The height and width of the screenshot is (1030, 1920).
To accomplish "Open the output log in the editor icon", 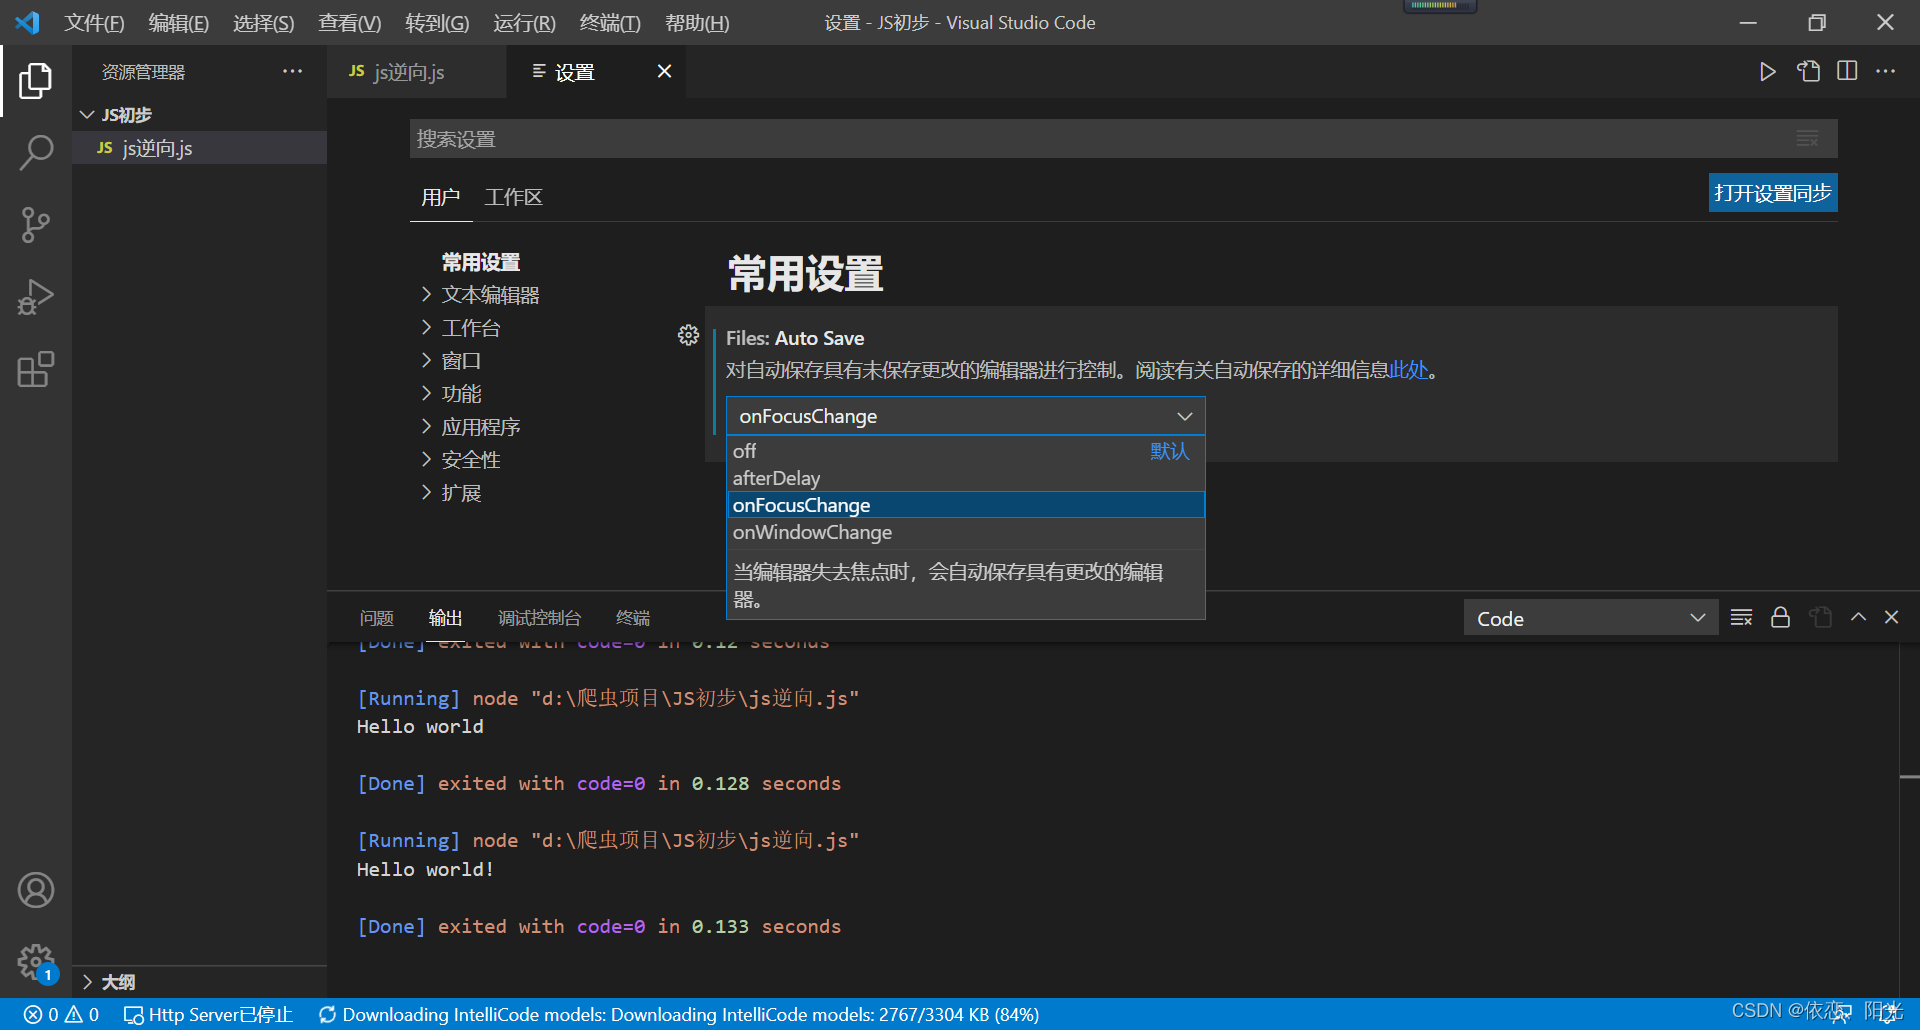I will [1820, 617].
